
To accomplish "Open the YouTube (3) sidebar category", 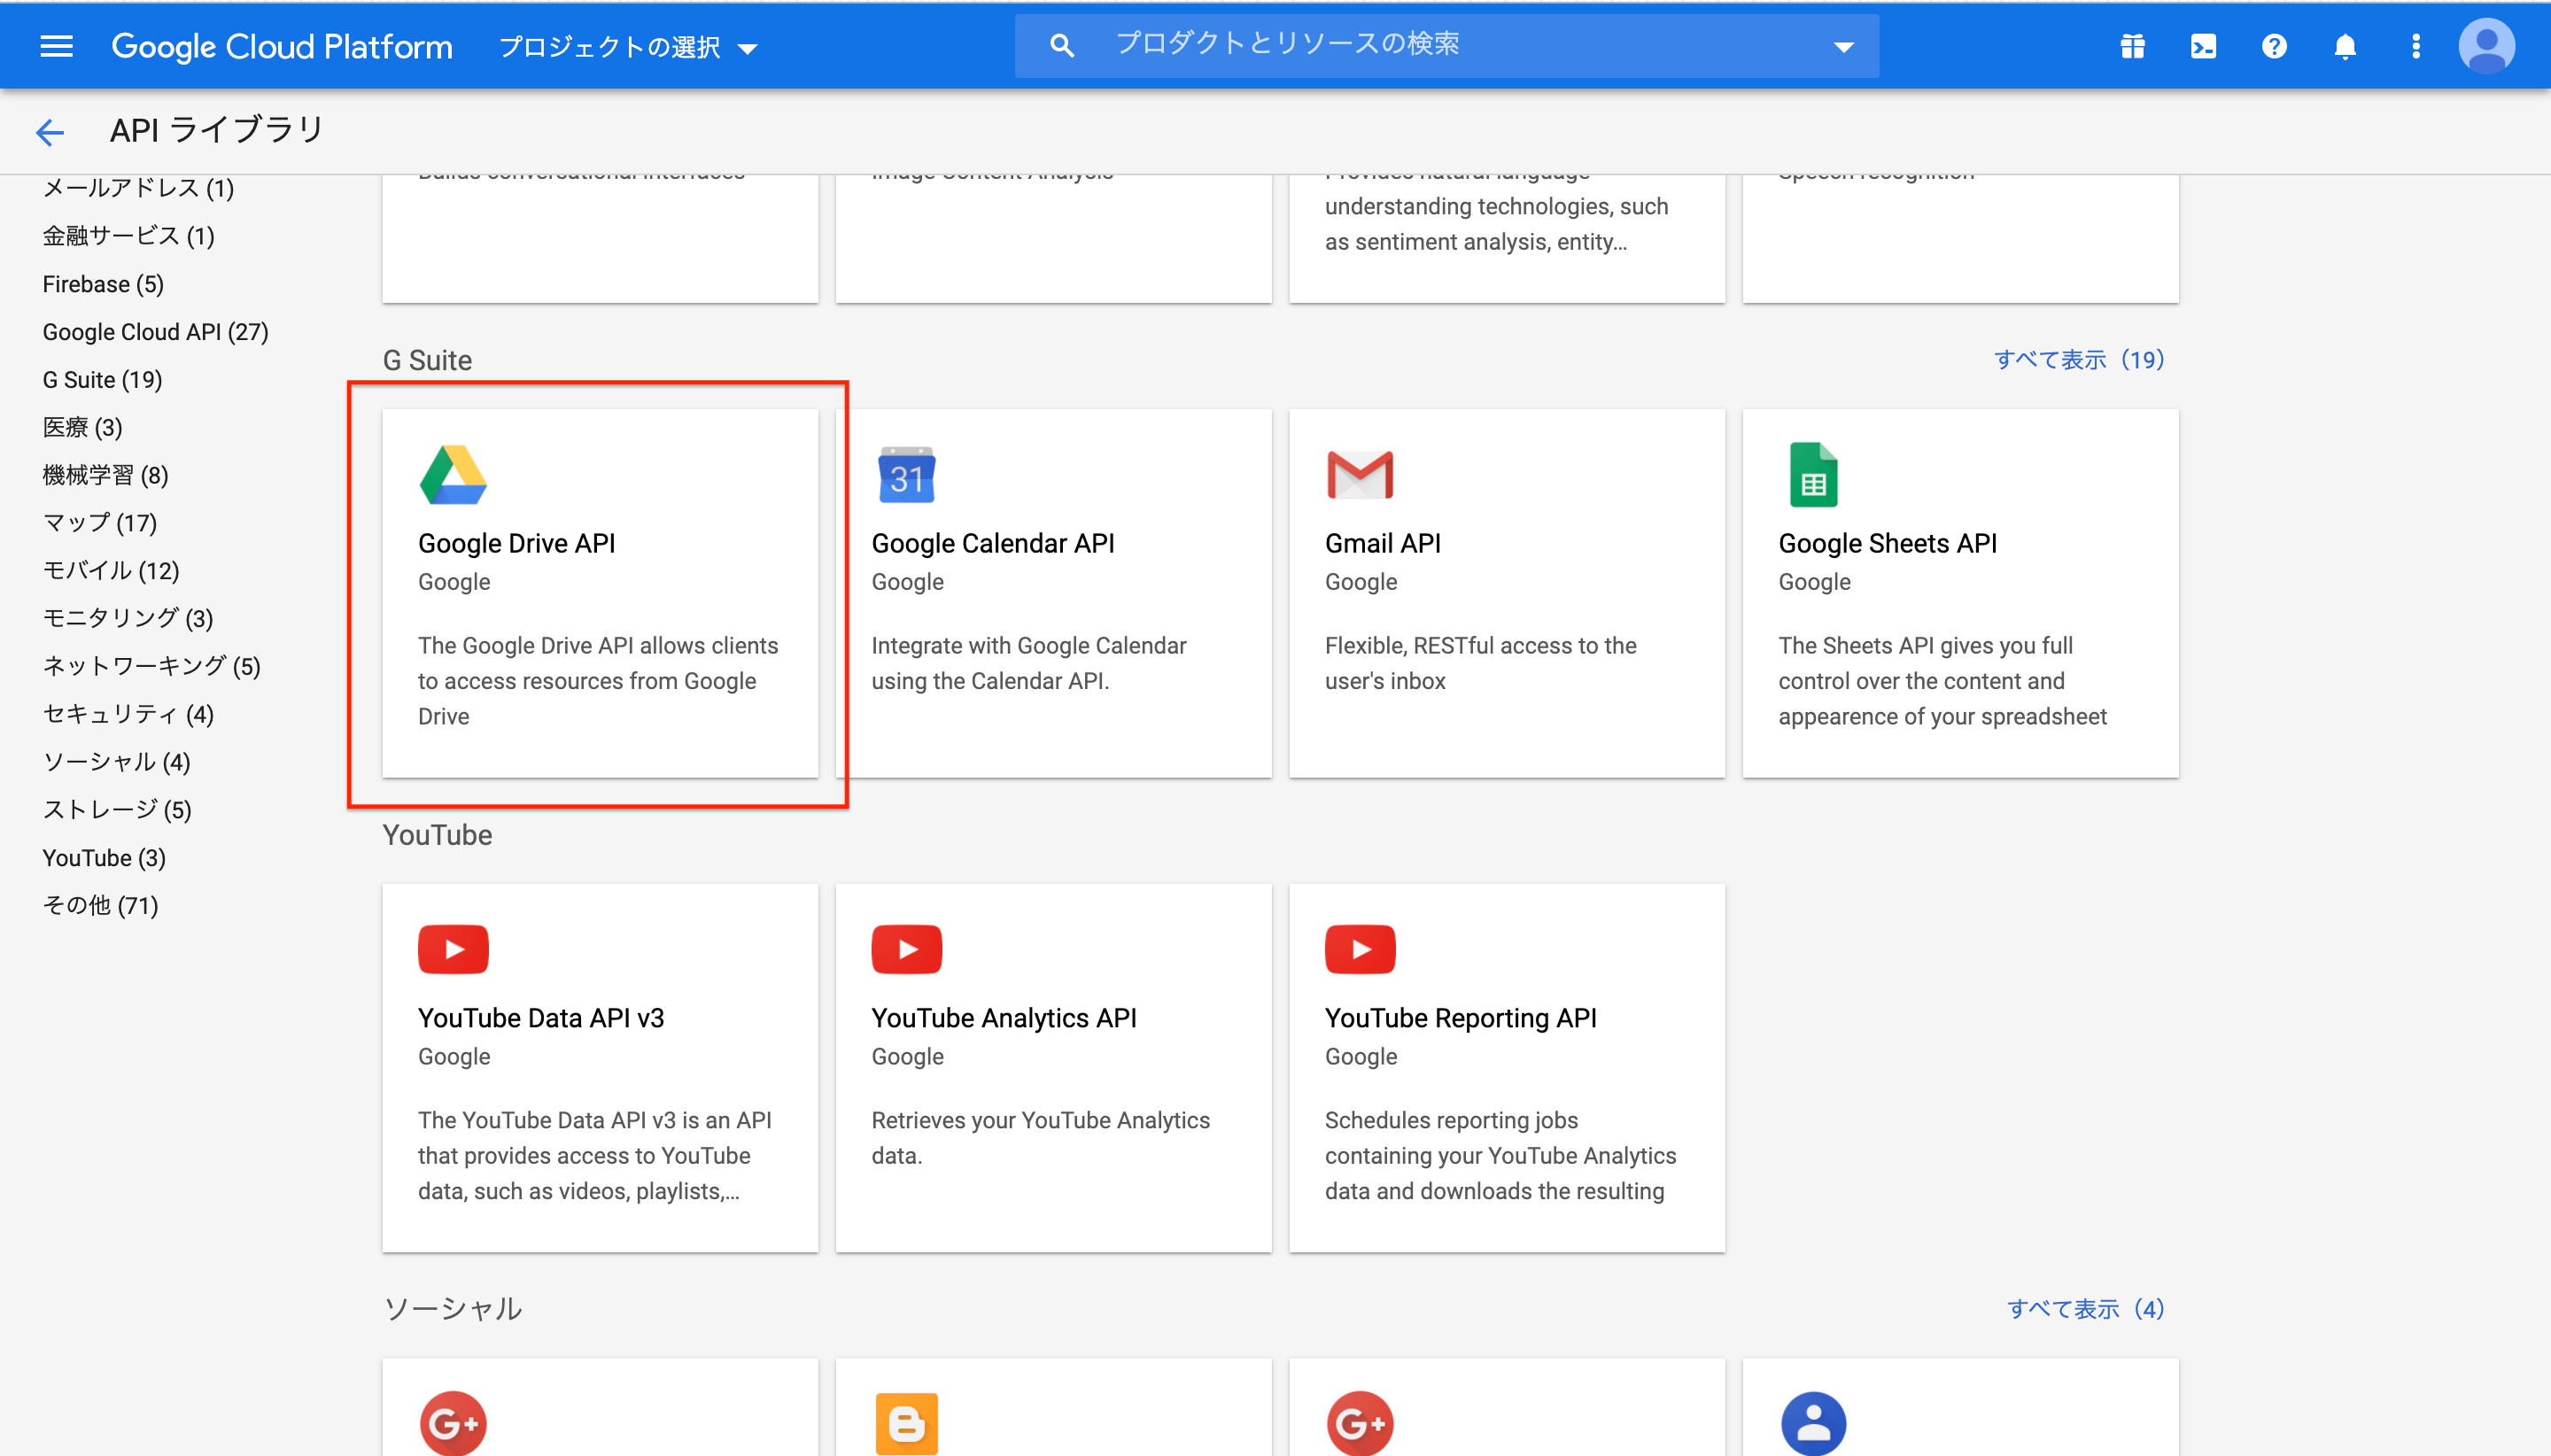I will click(x=103, y=857).
